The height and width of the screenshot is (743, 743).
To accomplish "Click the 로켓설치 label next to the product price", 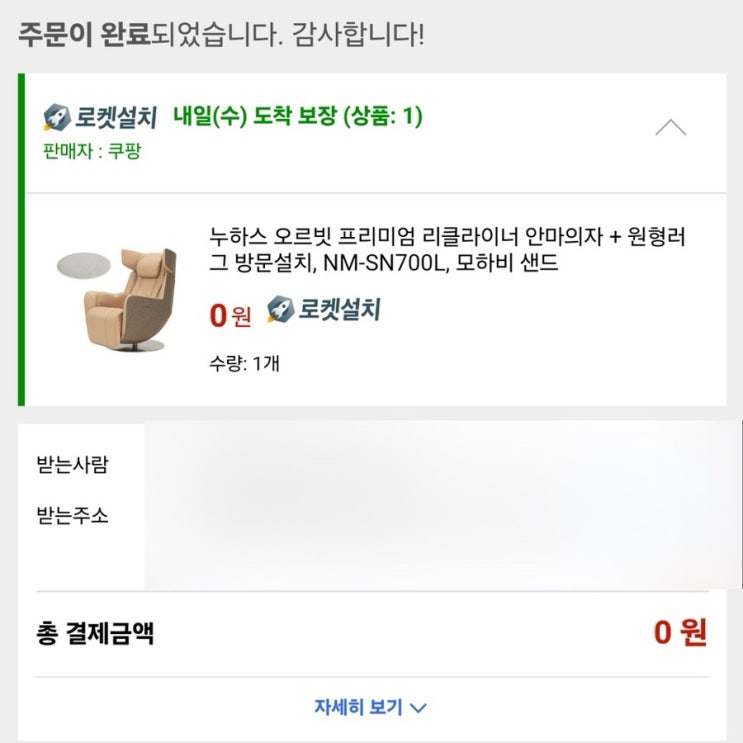I will coord(338,310).
